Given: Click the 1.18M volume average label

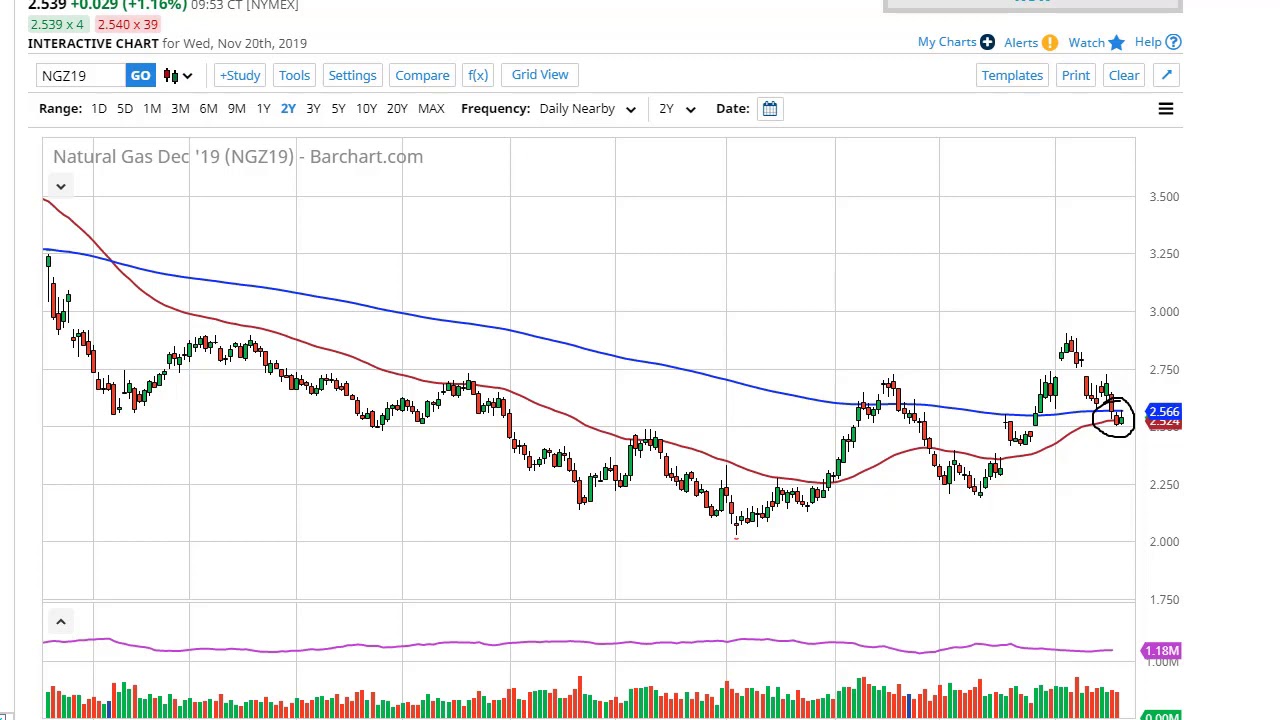Looking at the screenshot, I should (x=1161, y=651).
